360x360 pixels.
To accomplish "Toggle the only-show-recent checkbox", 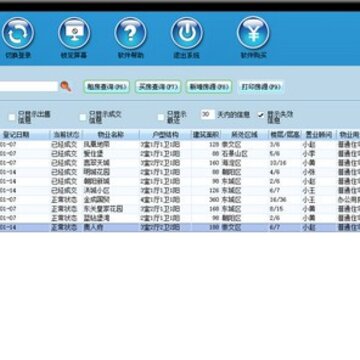I will click(x=161, y=117).
